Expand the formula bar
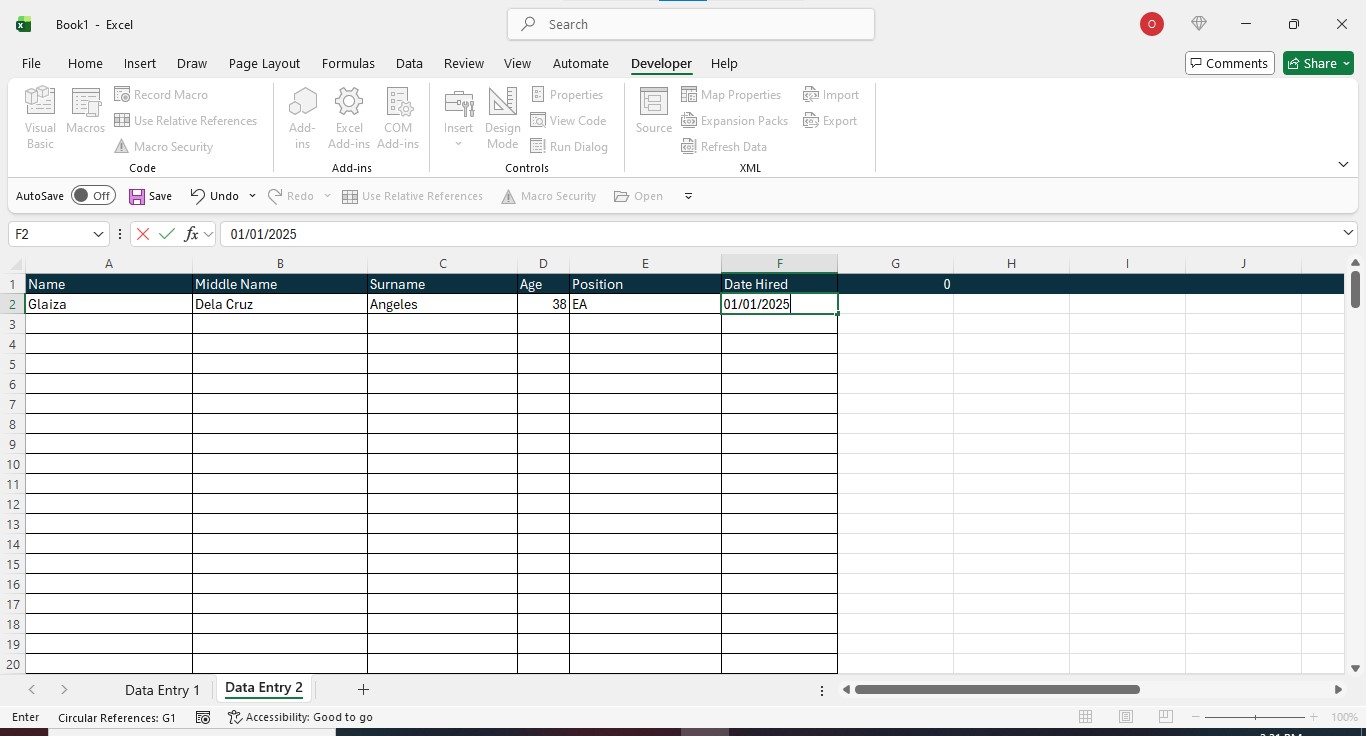This screenshot has height=736, width=1366. coord(1348,234)
